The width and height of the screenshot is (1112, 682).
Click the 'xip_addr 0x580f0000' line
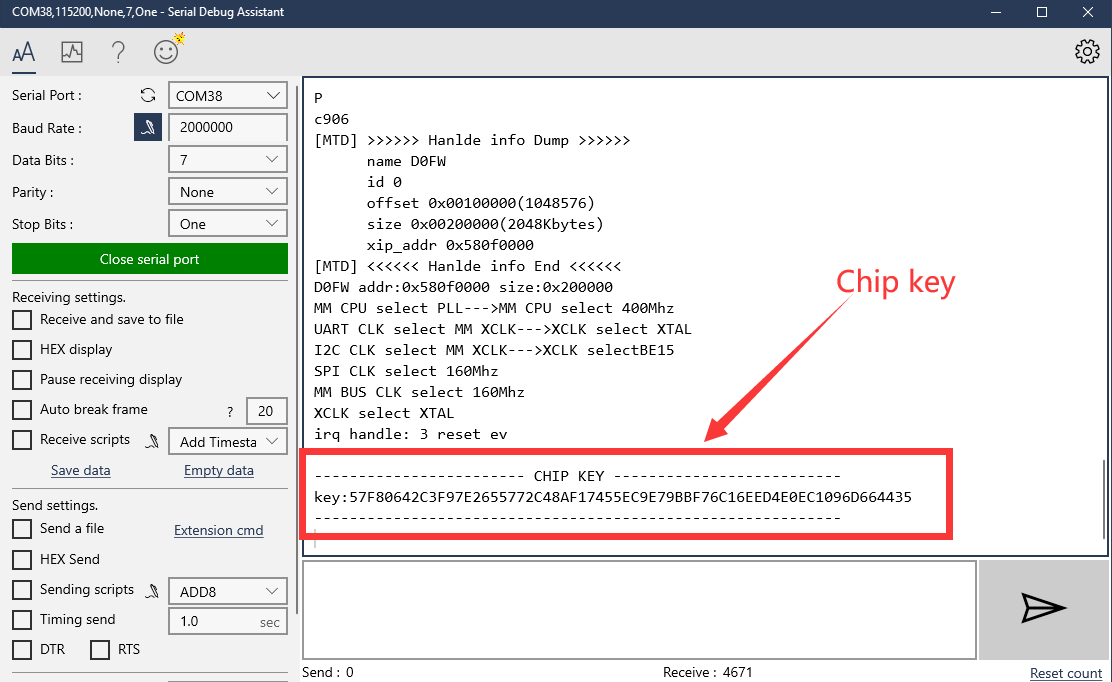450,245
